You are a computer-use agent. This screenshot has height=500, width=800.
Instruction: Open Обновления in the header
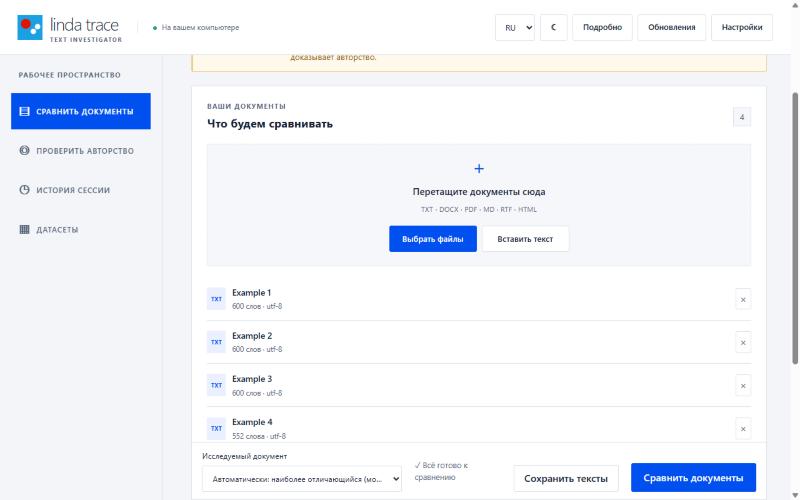671,28
